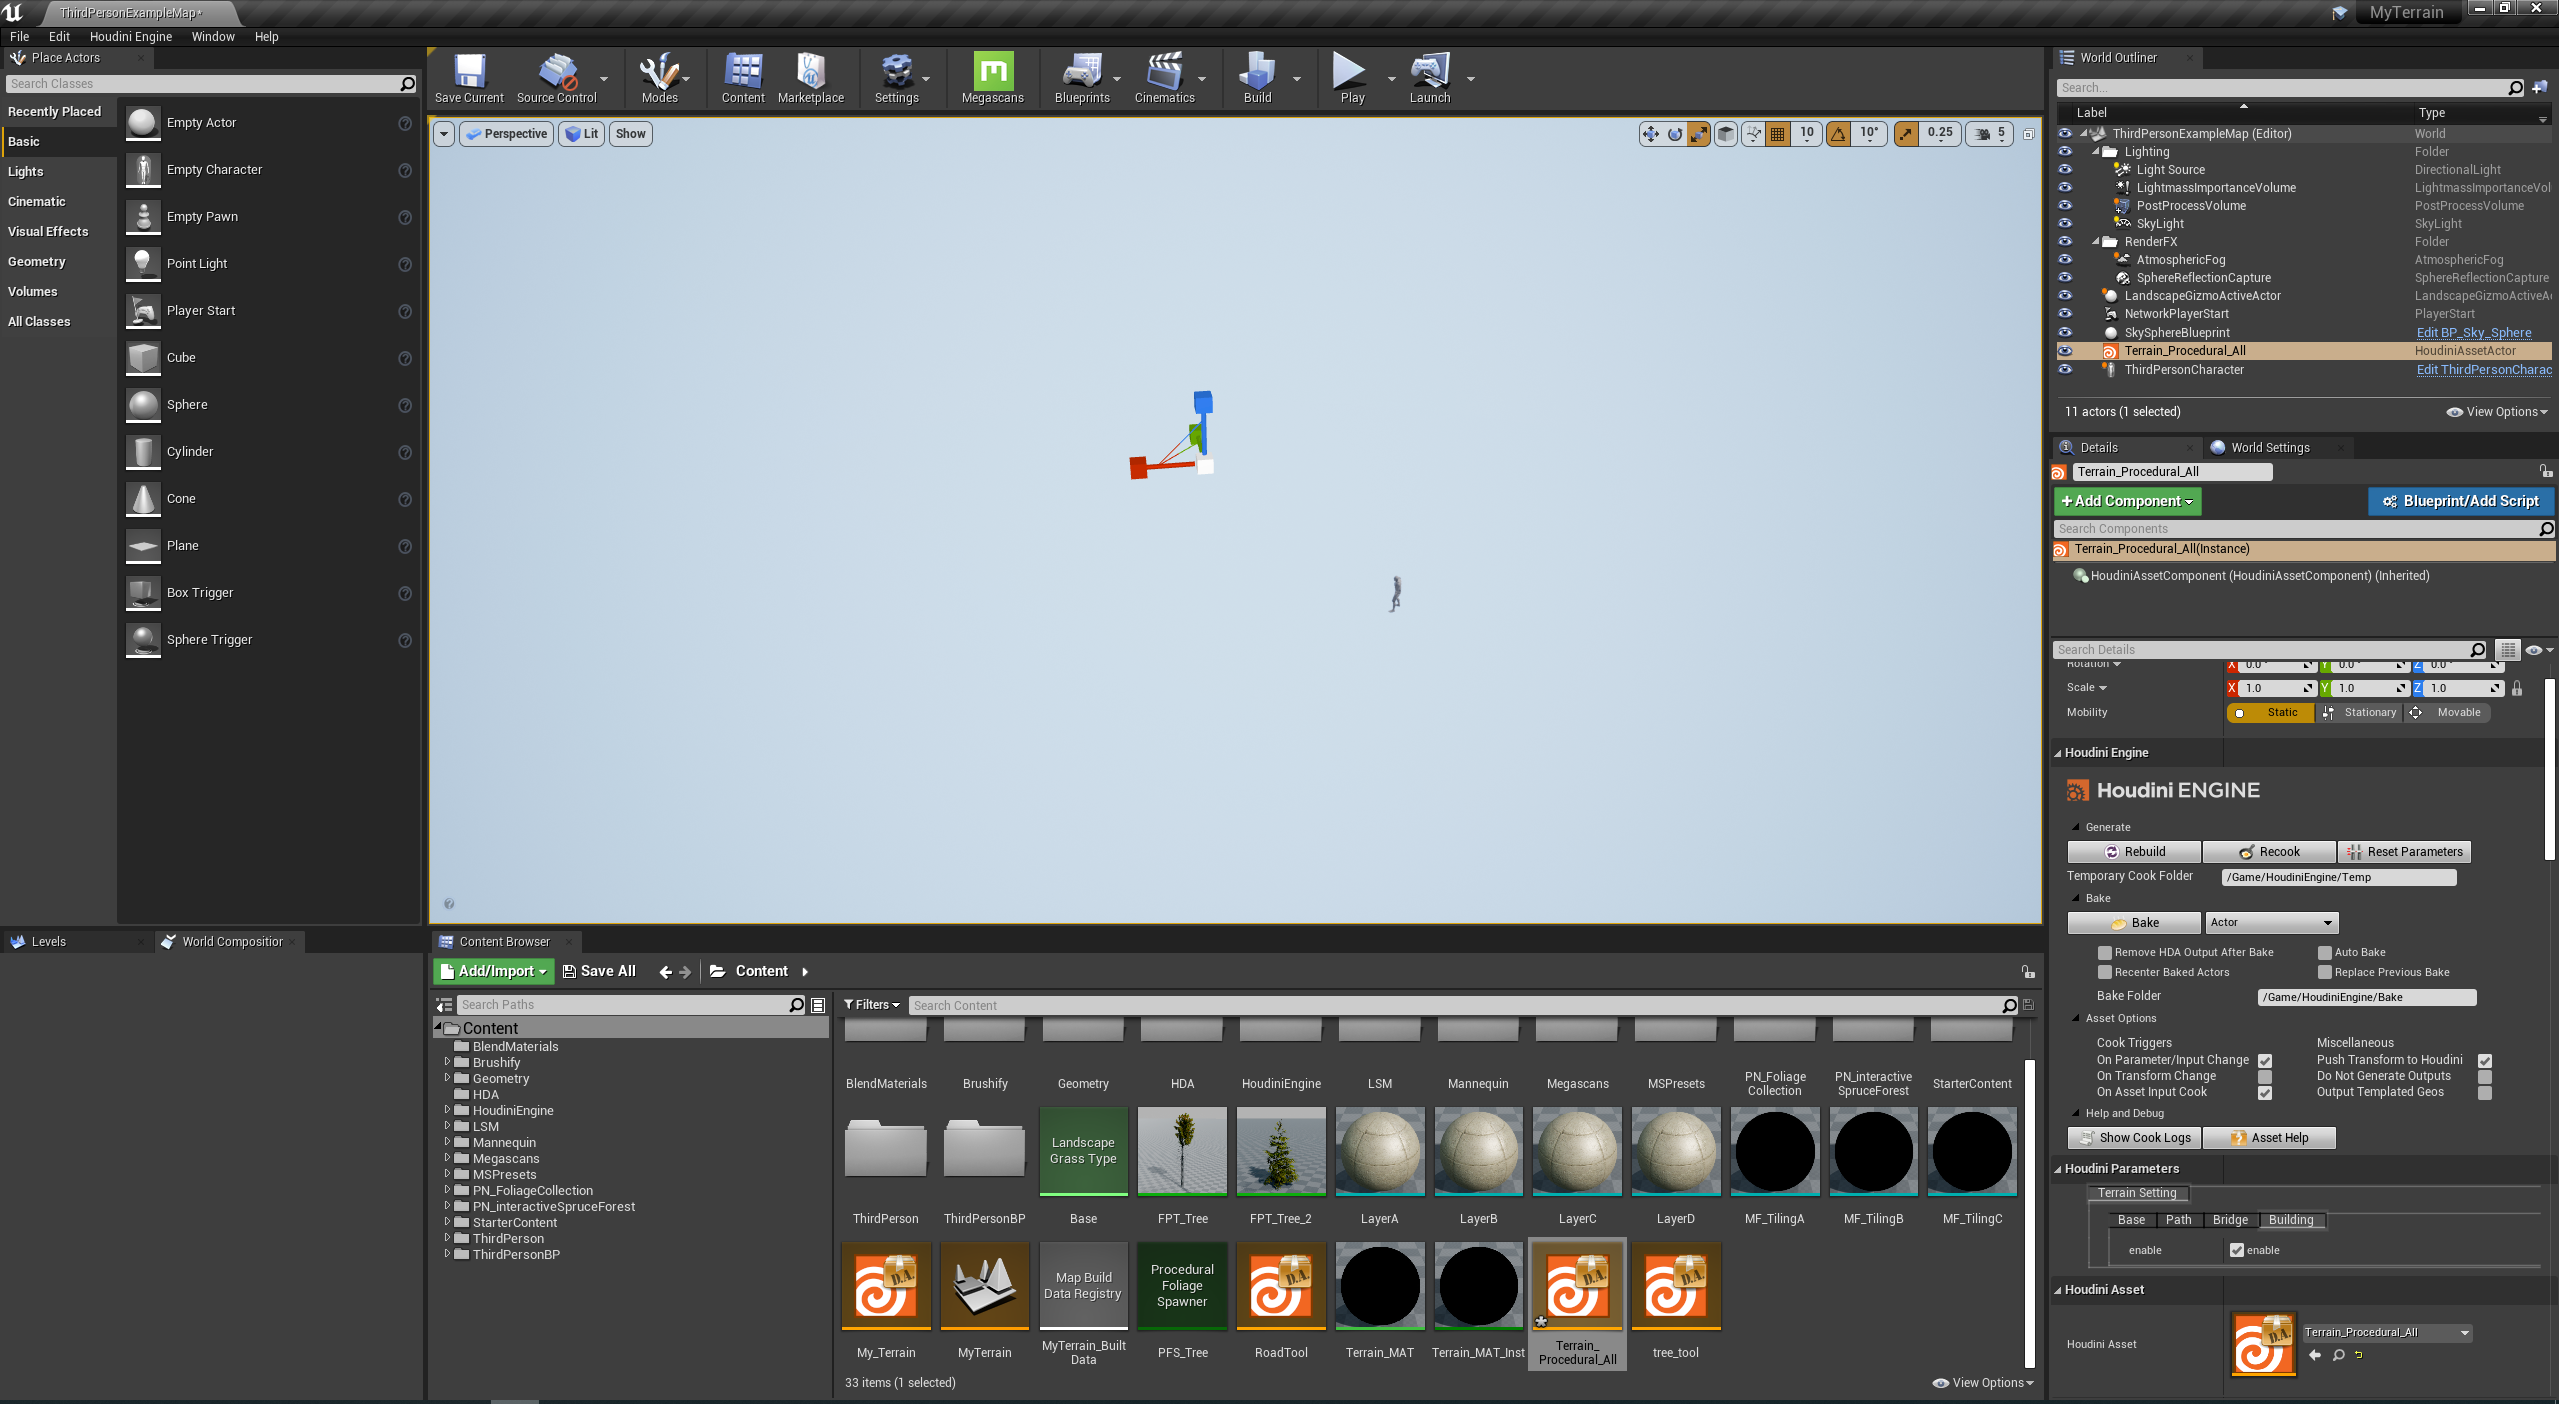Click the sources panel toggle icon in the Content Browser
This screenshot has width=2559, height=1404.
point(444,1005)
